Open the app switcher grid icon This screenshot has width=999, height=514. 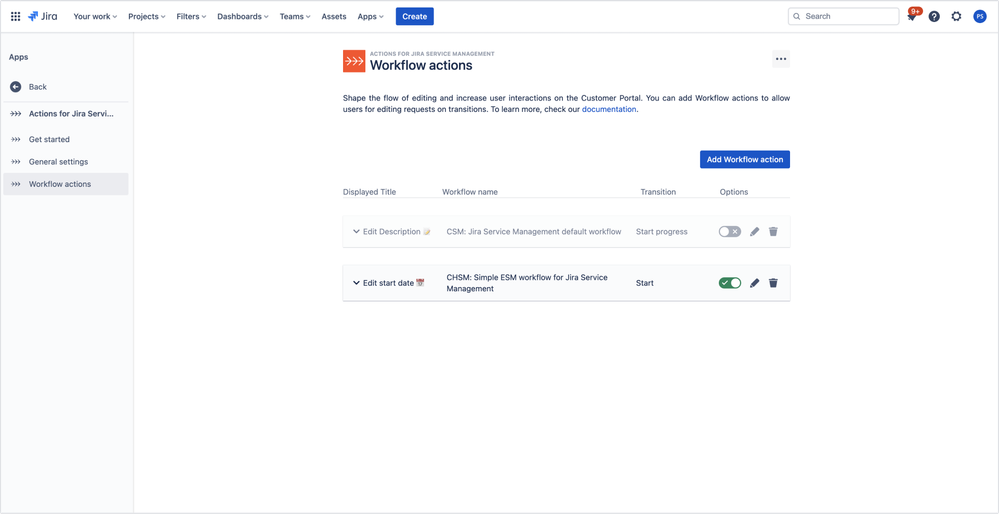coord(15,17)
